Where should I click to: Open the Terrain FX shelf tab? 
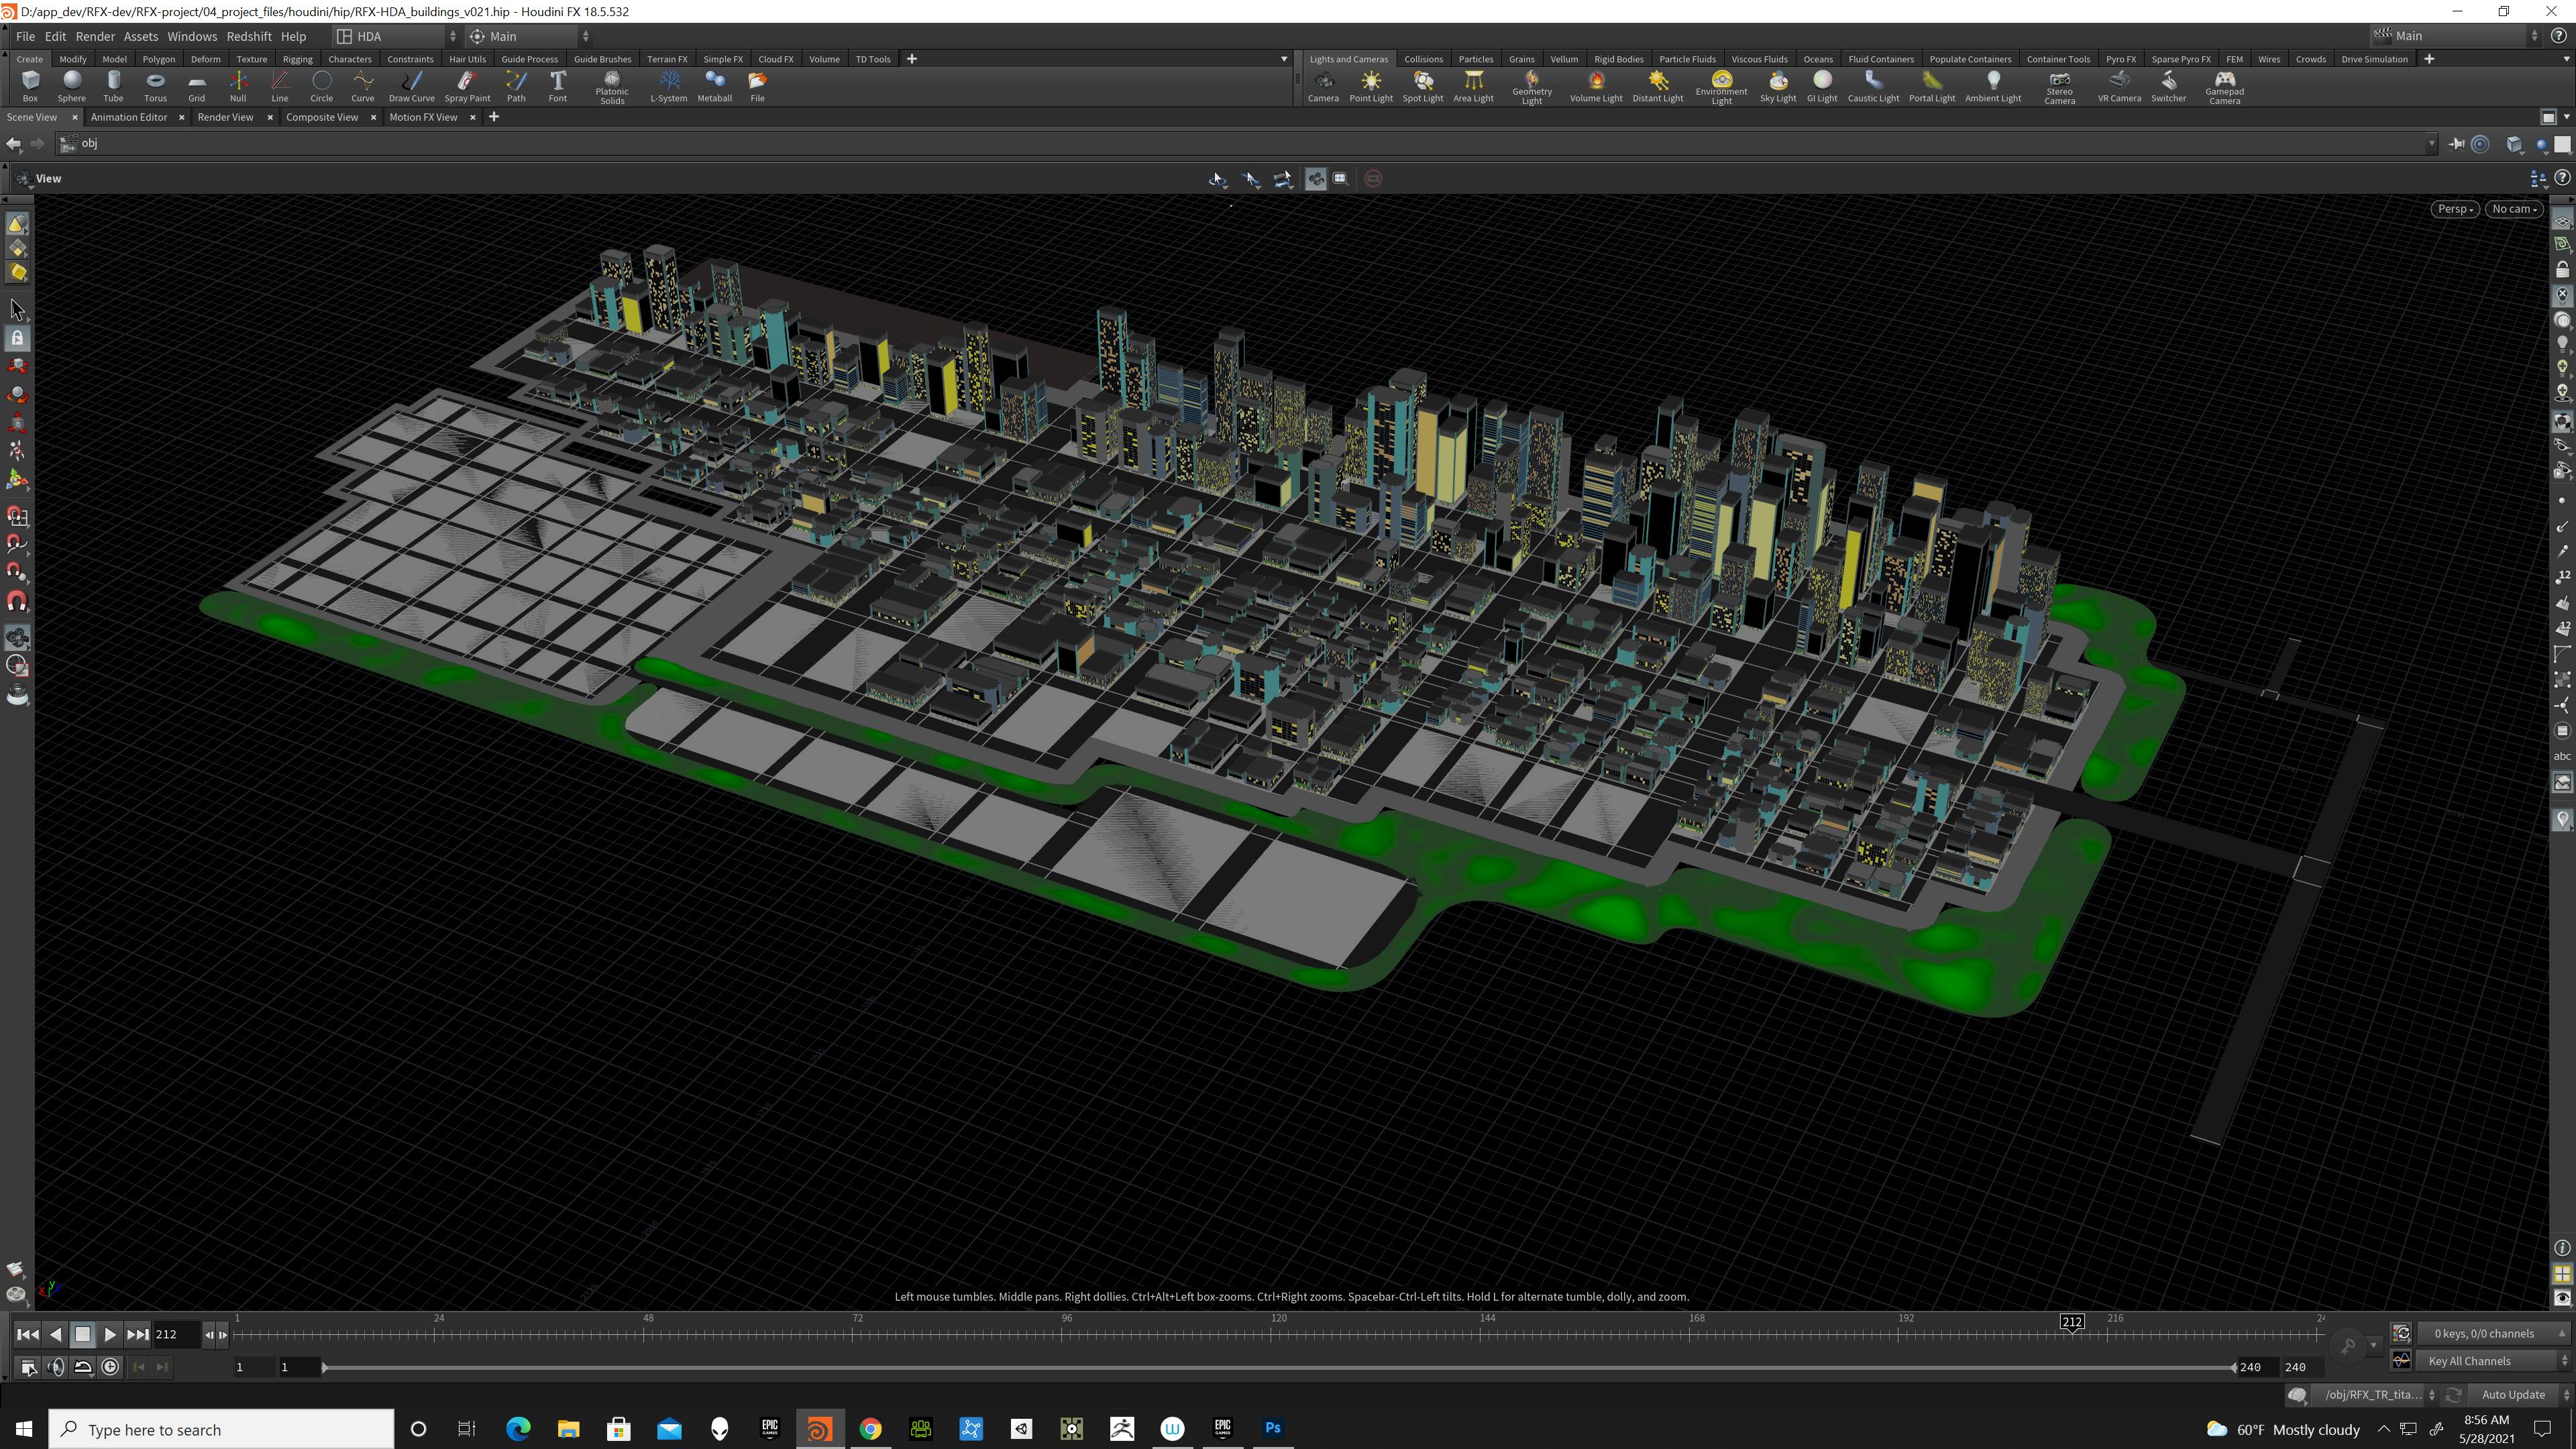coord(667,59)
